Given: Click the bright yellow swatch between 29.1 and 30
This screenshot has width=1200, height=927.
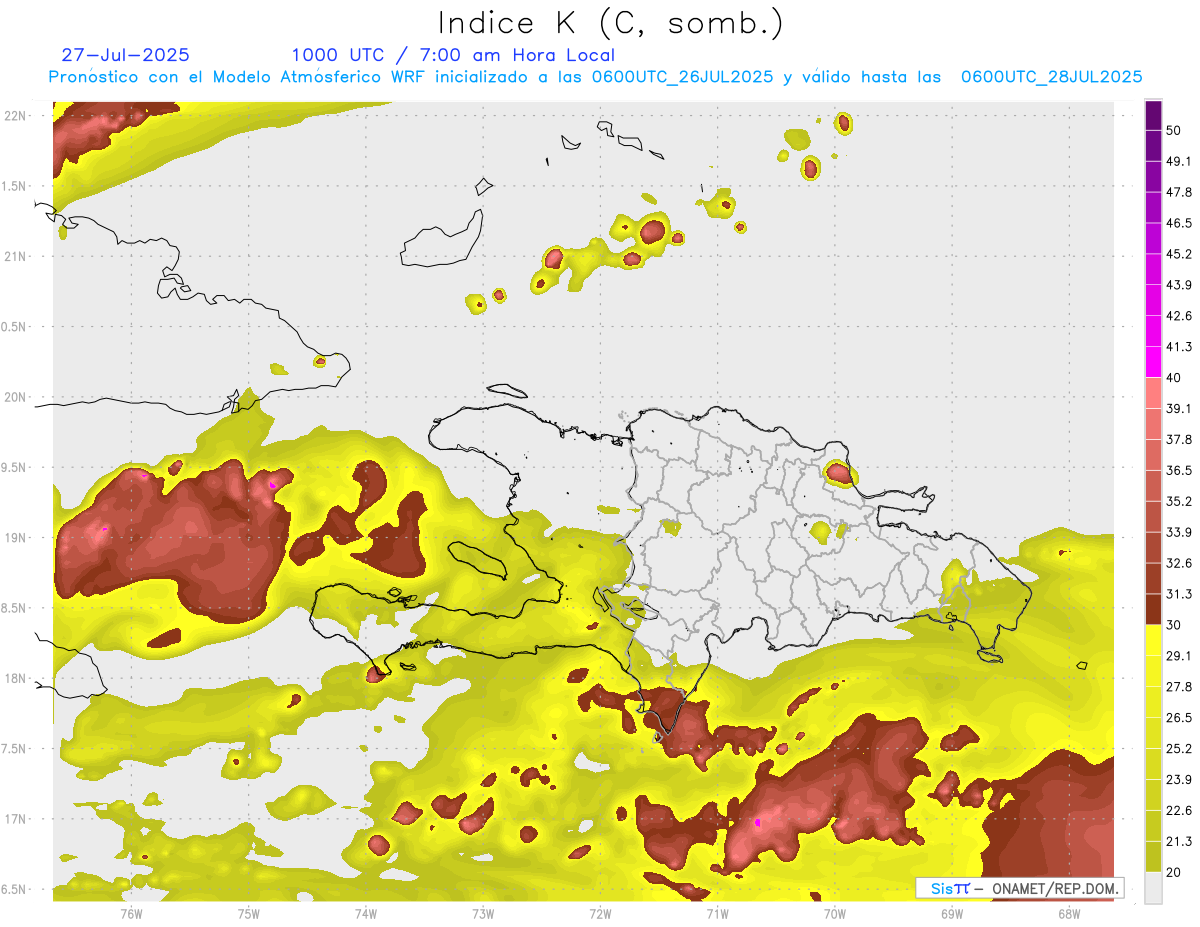Looking at the screenshot, I should pos(1153,640).
